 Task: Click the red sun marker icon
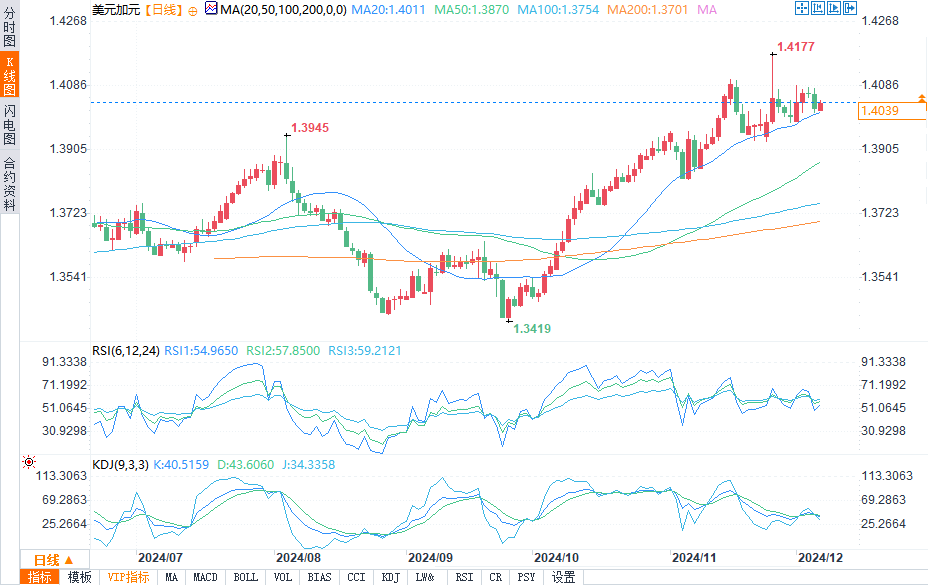[28, 462]
